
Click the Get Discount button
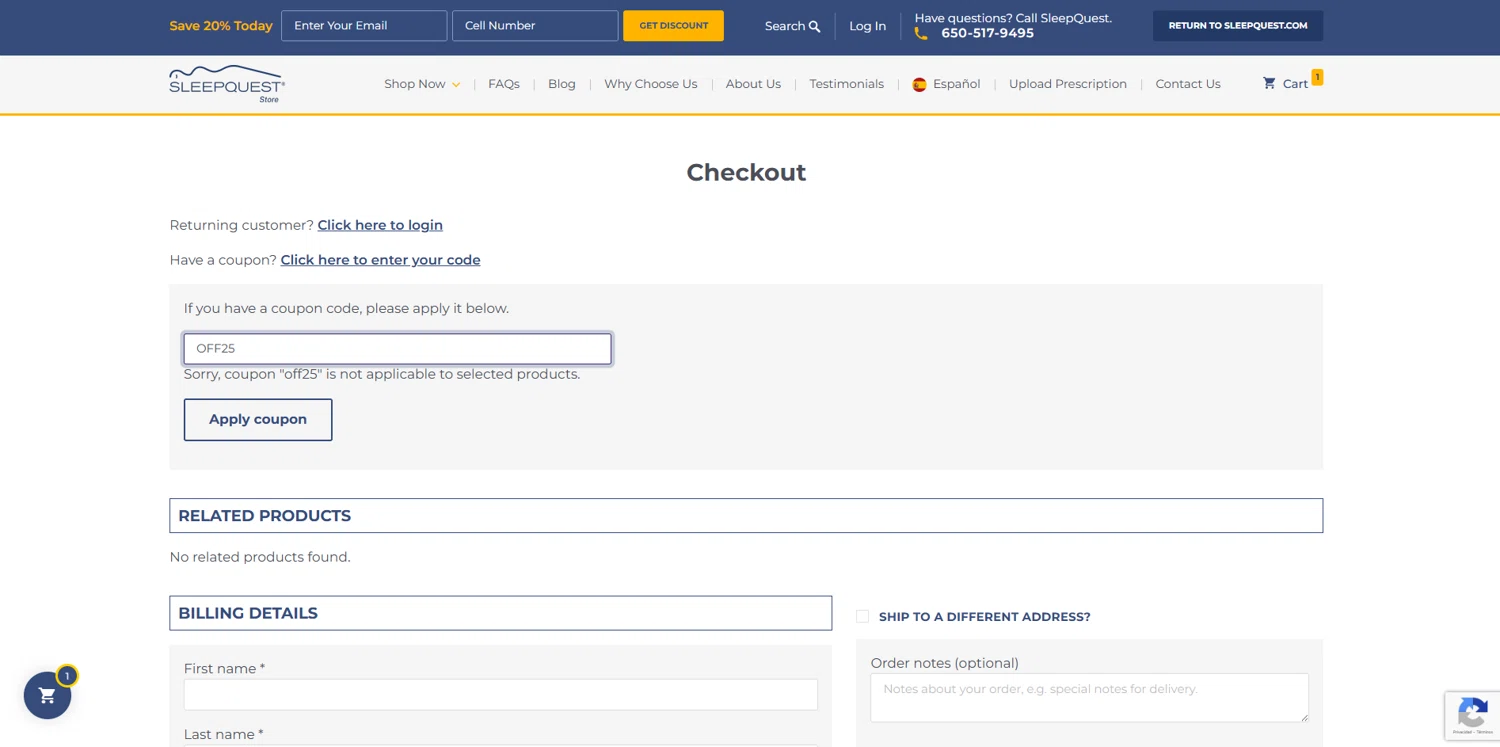pyautogui.click(x=673, y=26)
